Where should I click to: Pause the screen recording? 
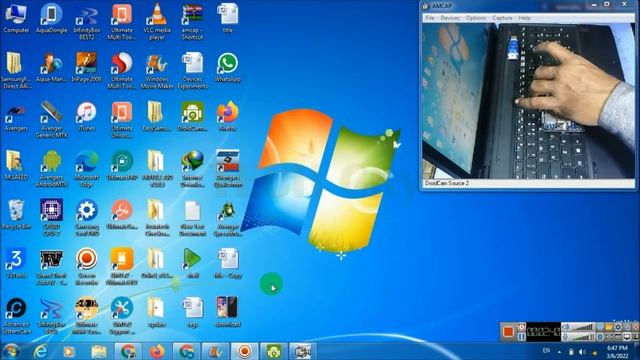521,337
